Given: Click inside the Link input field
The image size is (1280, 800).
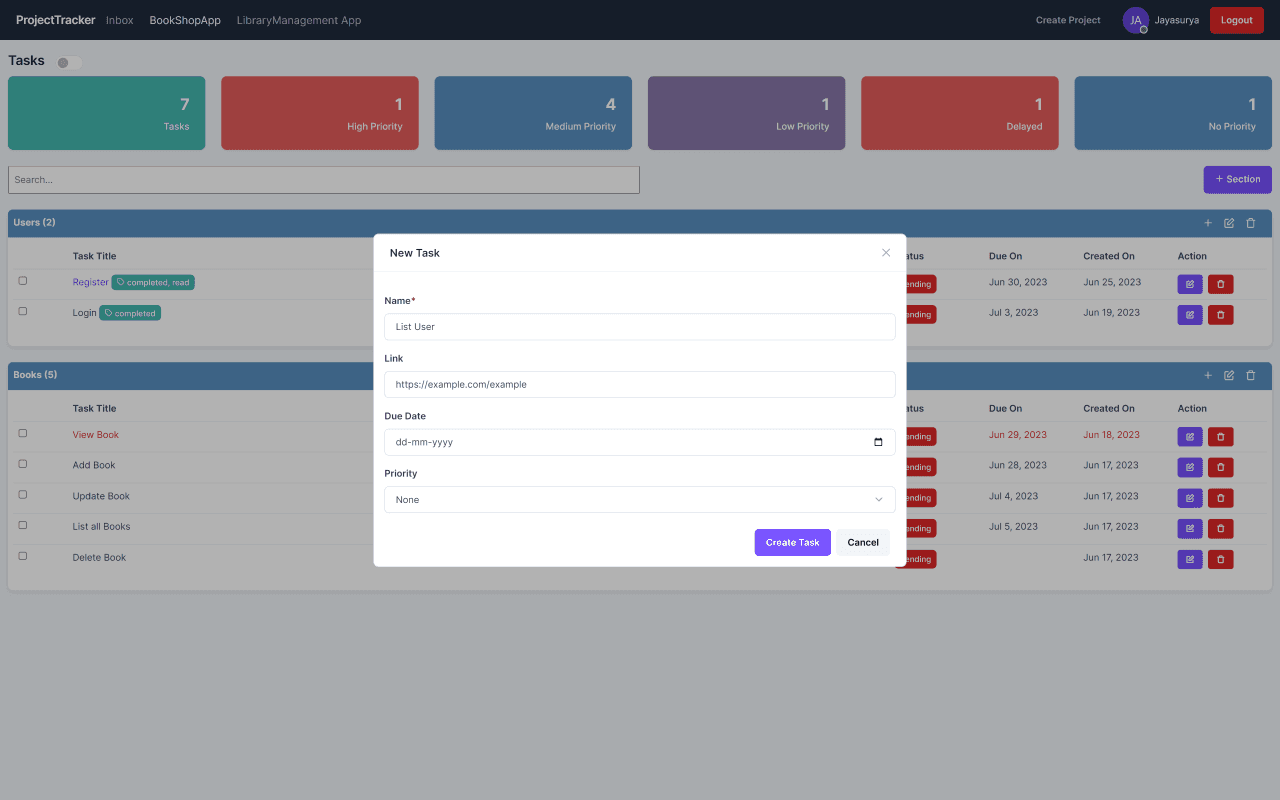Looking at the screenshot, I should coord(640,384).
